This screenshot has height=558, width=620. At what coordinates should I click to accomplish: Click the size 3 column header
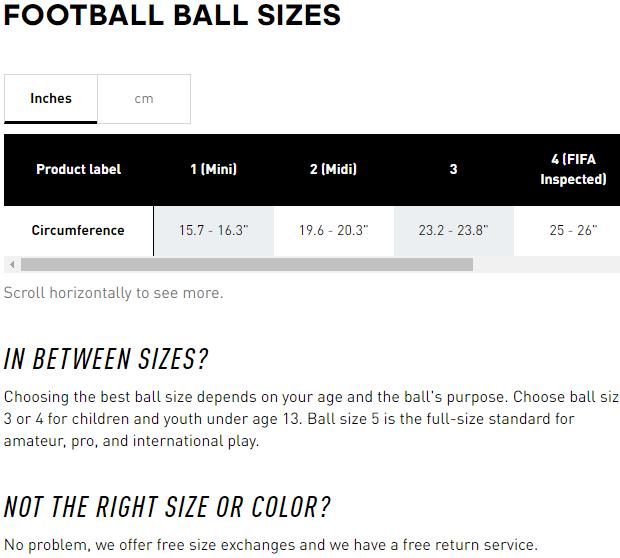tap(453, 169)
